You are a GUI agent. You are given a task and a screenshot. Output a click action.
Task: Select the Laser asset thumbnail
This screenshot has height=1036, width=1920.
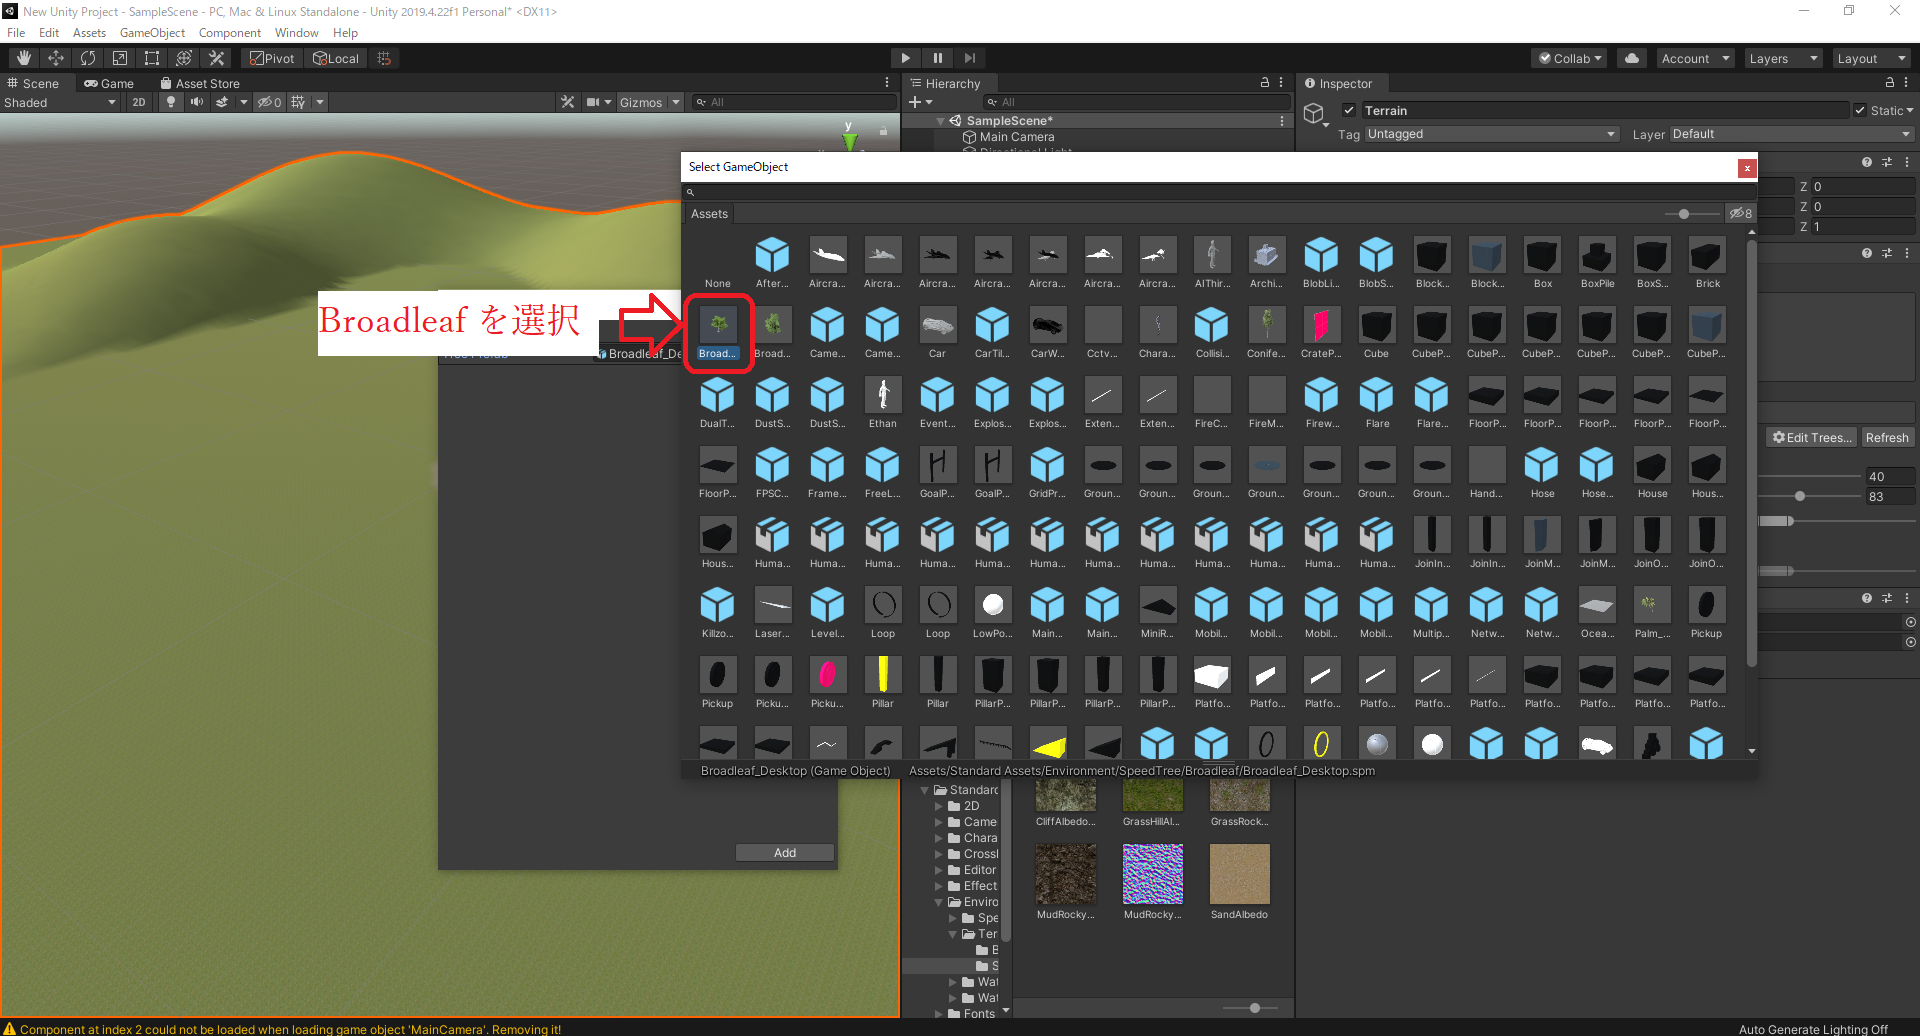(x=772, y=613)
